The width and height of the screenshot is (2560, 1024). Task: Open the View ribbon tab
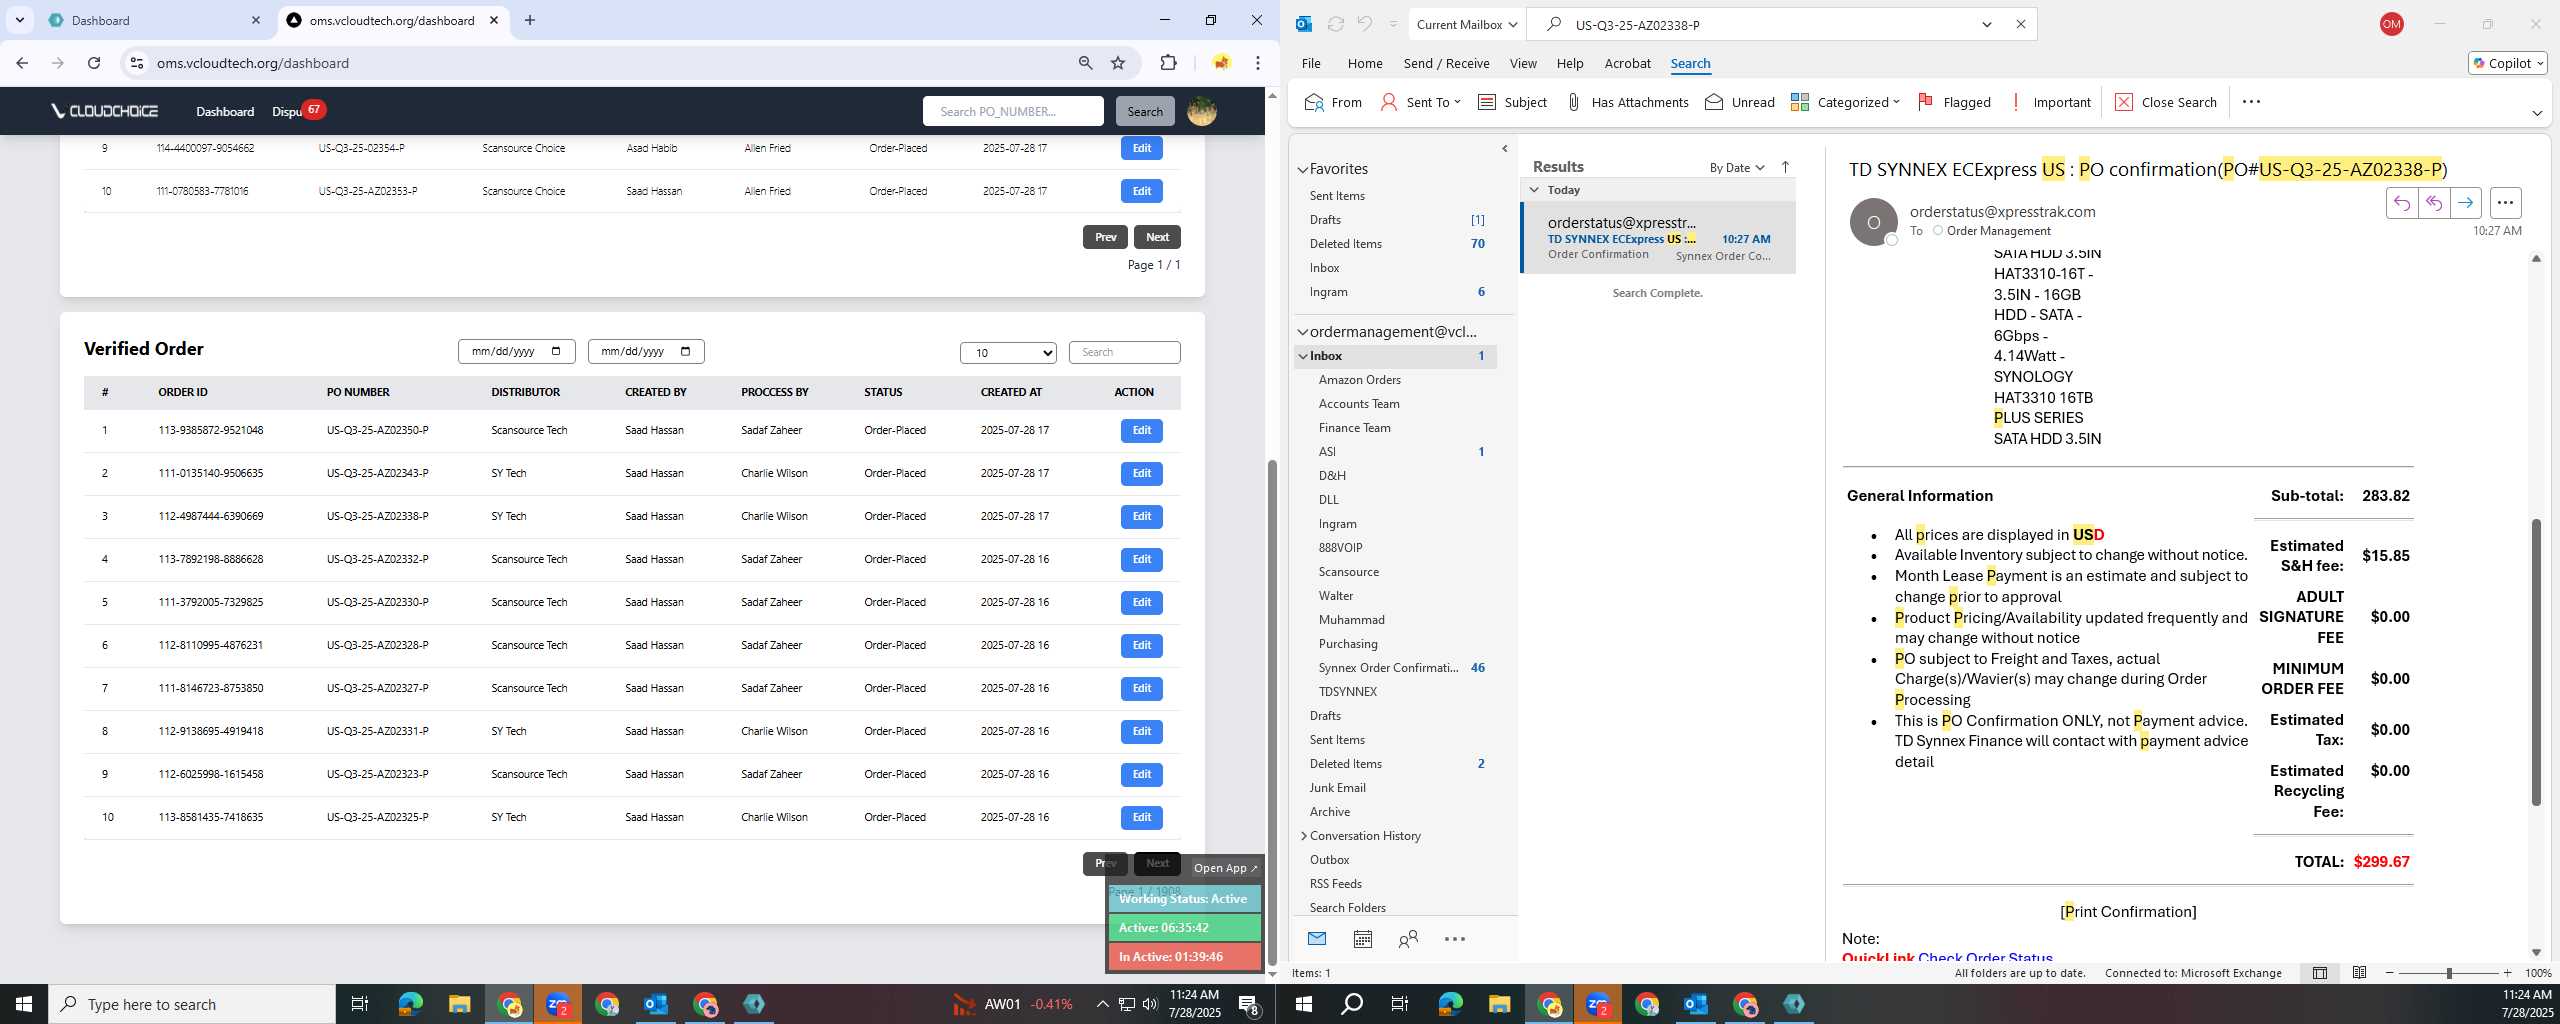click(x=1523, y=63)
